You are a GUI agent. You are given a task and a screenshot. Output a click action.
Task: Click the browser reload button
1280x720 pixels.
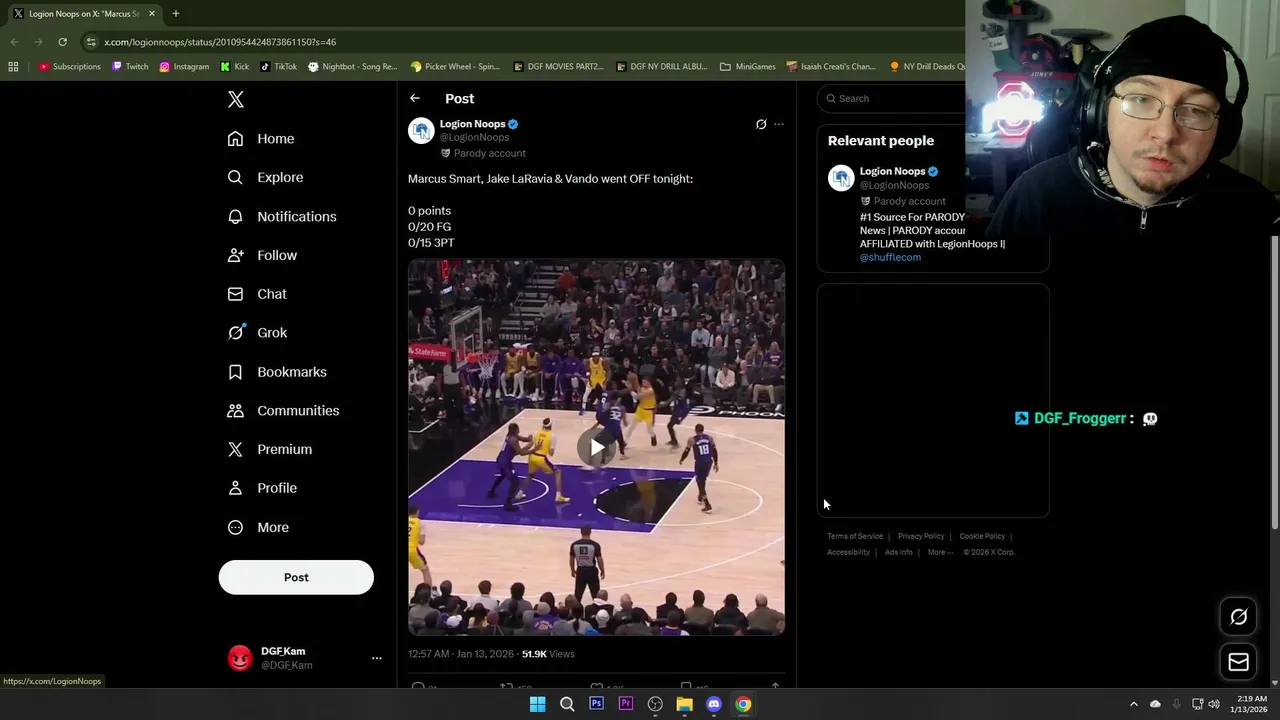pyautogui.click(x=62, y=42)
